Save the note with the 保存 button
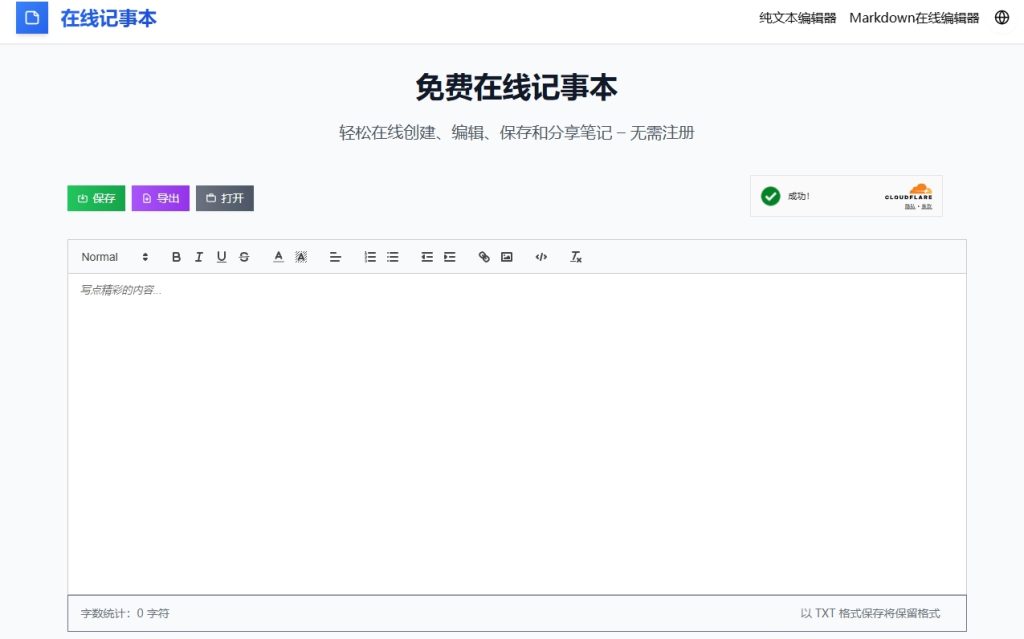The height and width of the screenshot is (639, 1024). click(x=96, y=198)
